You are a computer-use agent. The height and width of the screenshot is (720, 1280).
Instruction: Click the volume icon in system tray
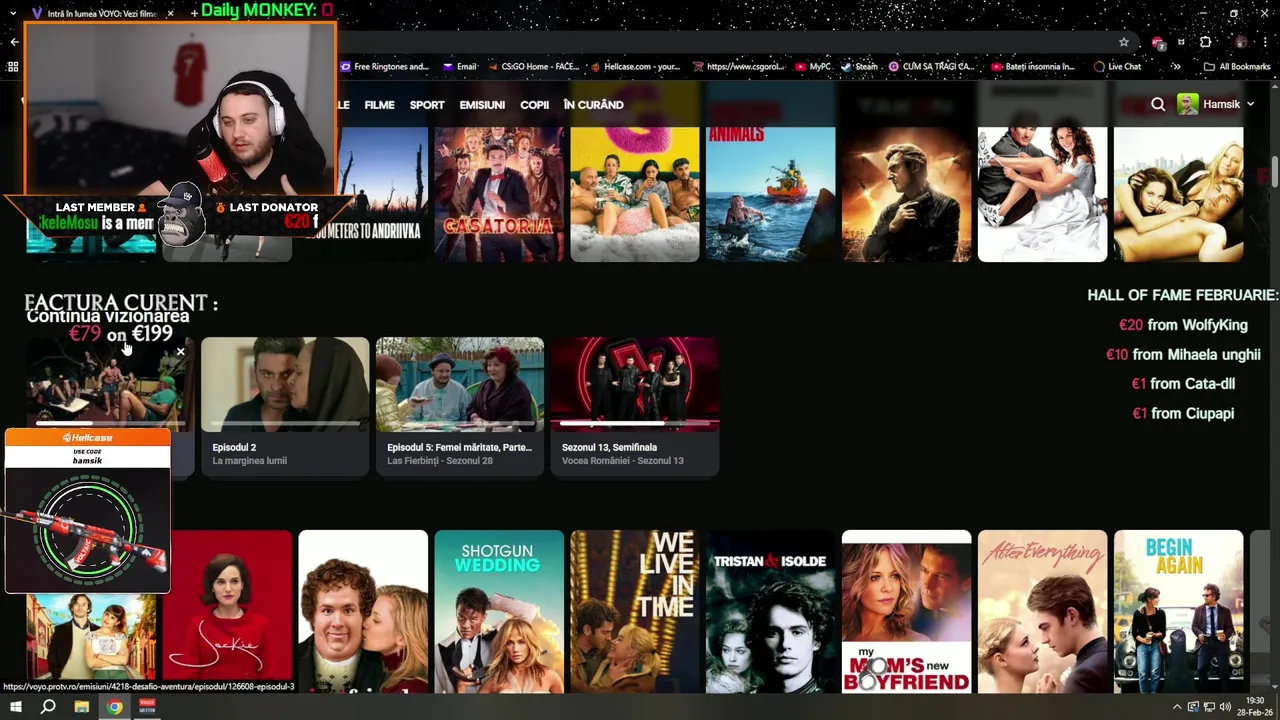point(1225,707)
